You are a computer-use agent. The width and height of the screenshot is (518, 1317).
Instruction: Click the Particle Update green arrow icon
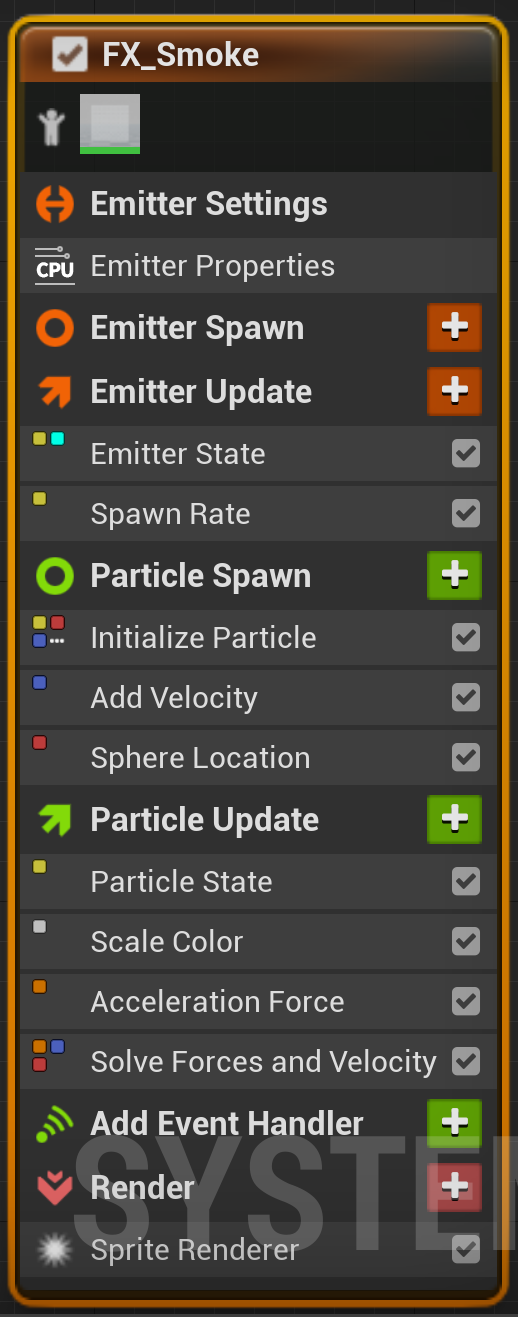55,820
